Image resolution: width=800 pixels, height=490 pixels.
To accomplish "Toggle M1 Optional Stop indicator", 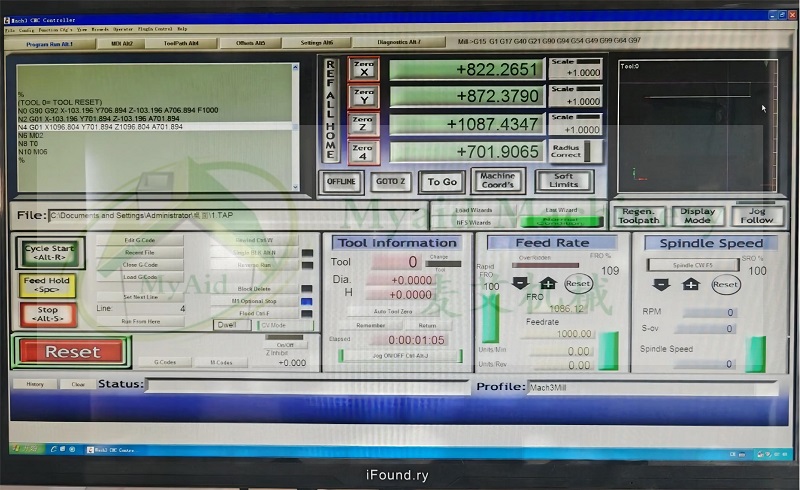I will tap(307, 302).
